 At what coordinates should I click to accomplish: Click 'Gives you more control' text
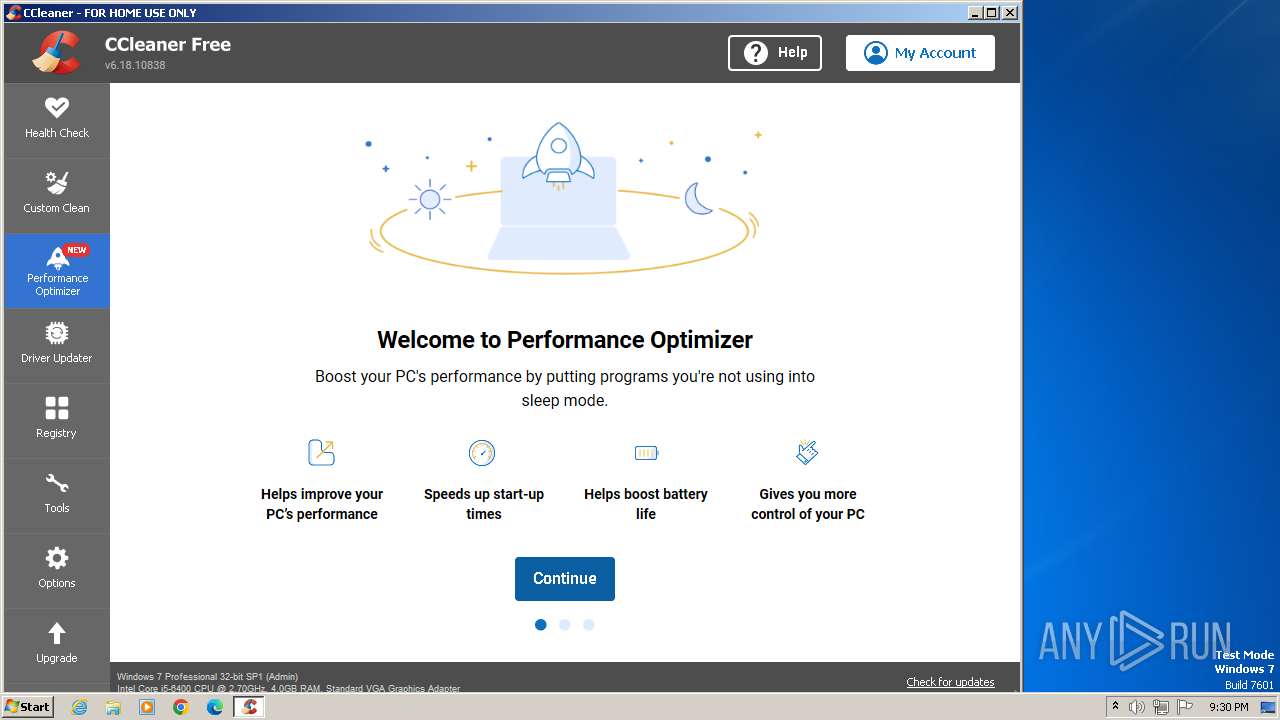(x=808, y=504)
